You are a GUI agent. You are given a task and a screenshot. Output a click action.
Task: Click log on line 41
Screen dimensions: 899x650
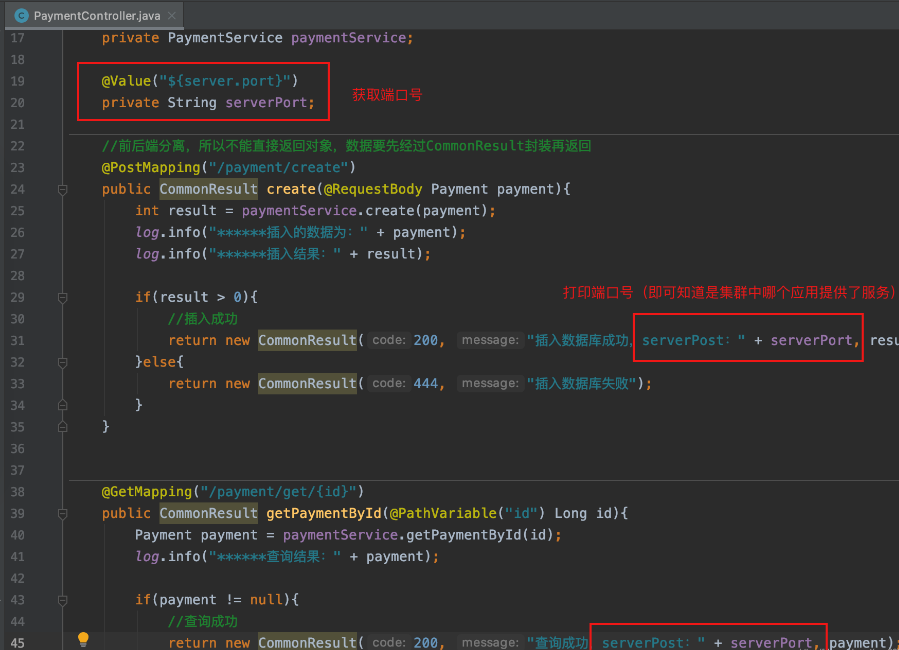coord(147,557)
